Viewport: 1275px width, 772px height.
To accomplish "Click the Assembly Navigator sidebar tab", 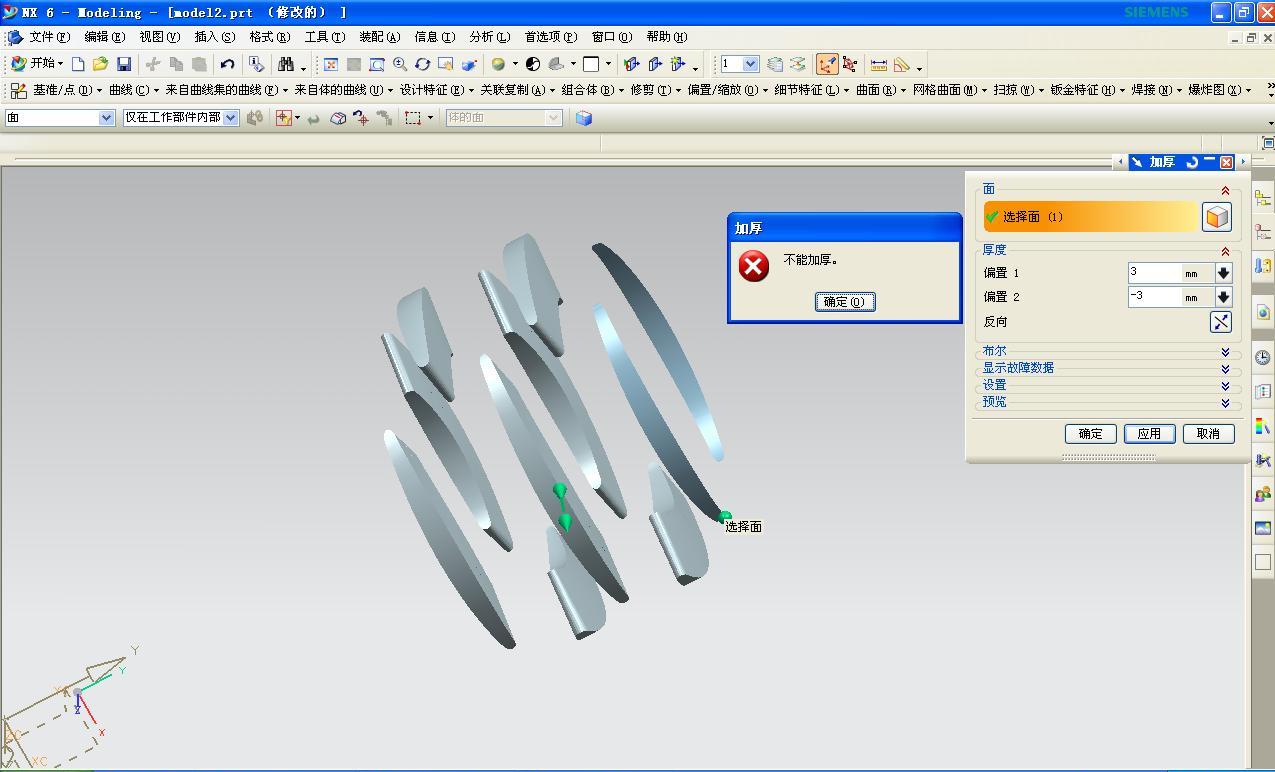I will (x=1263, y=198).
